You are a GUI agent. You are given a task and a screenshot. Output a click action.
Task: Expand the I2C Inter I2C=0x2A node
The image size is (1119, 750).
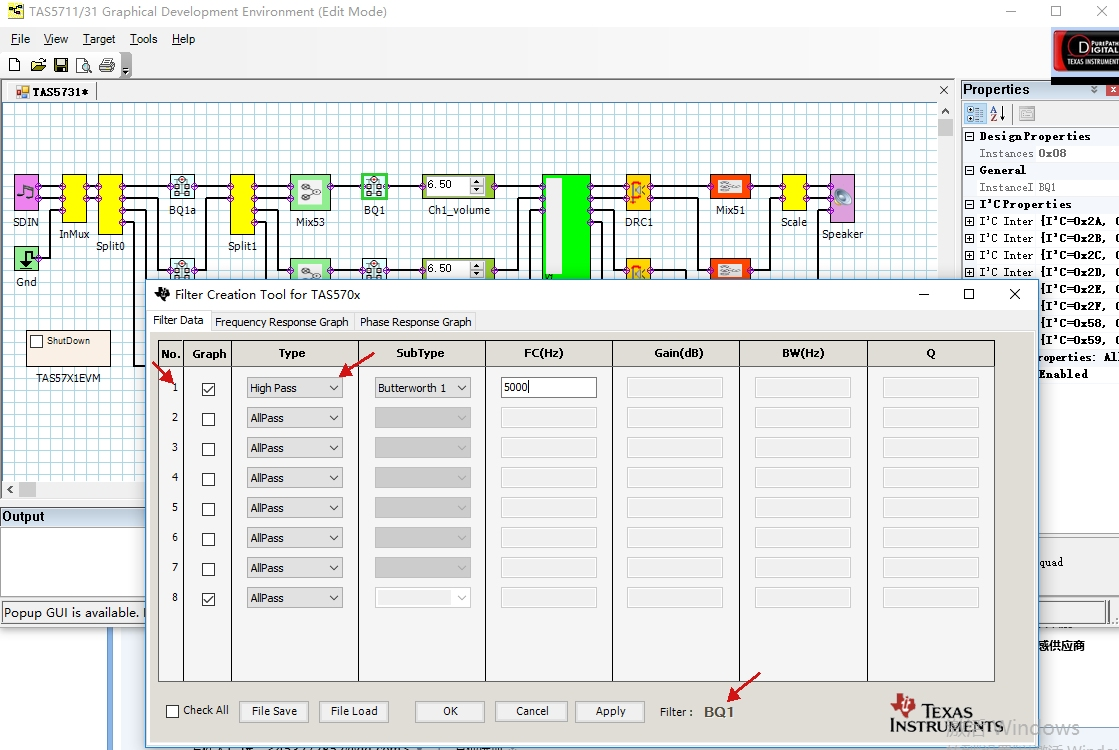tap(970, 221)
